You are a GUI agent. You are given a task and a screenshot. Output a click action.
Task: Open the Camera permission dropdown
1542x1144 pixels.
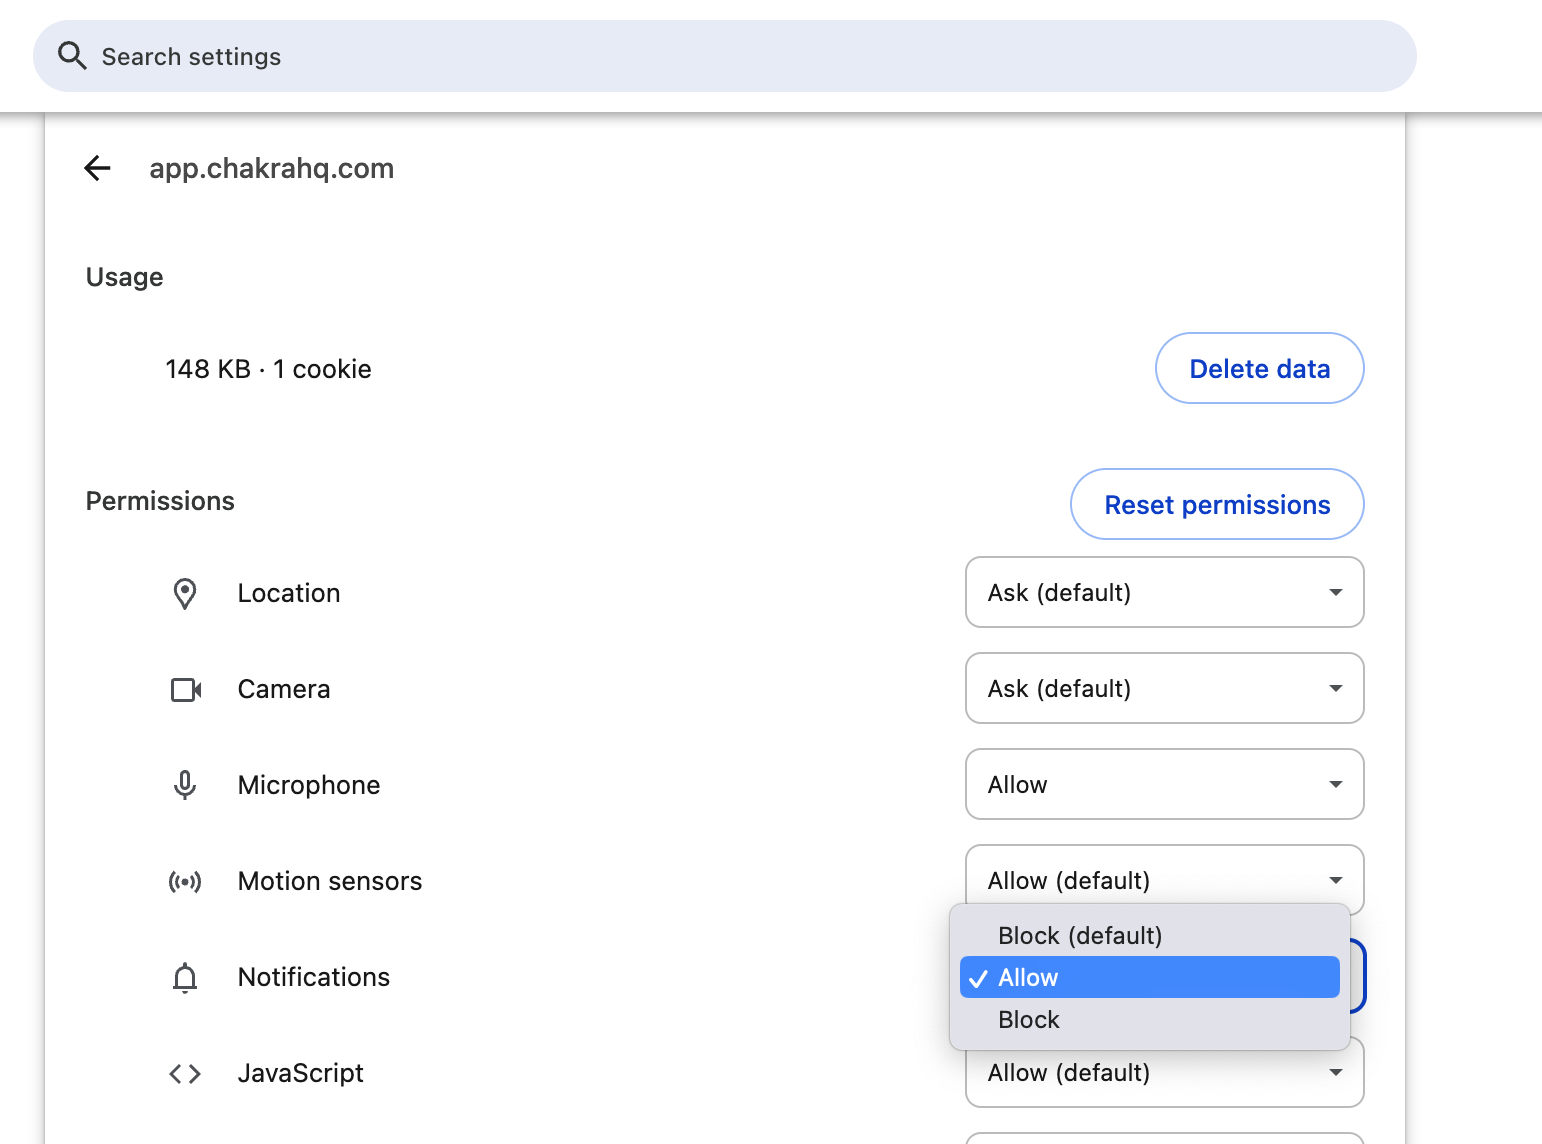[1164, 688]
